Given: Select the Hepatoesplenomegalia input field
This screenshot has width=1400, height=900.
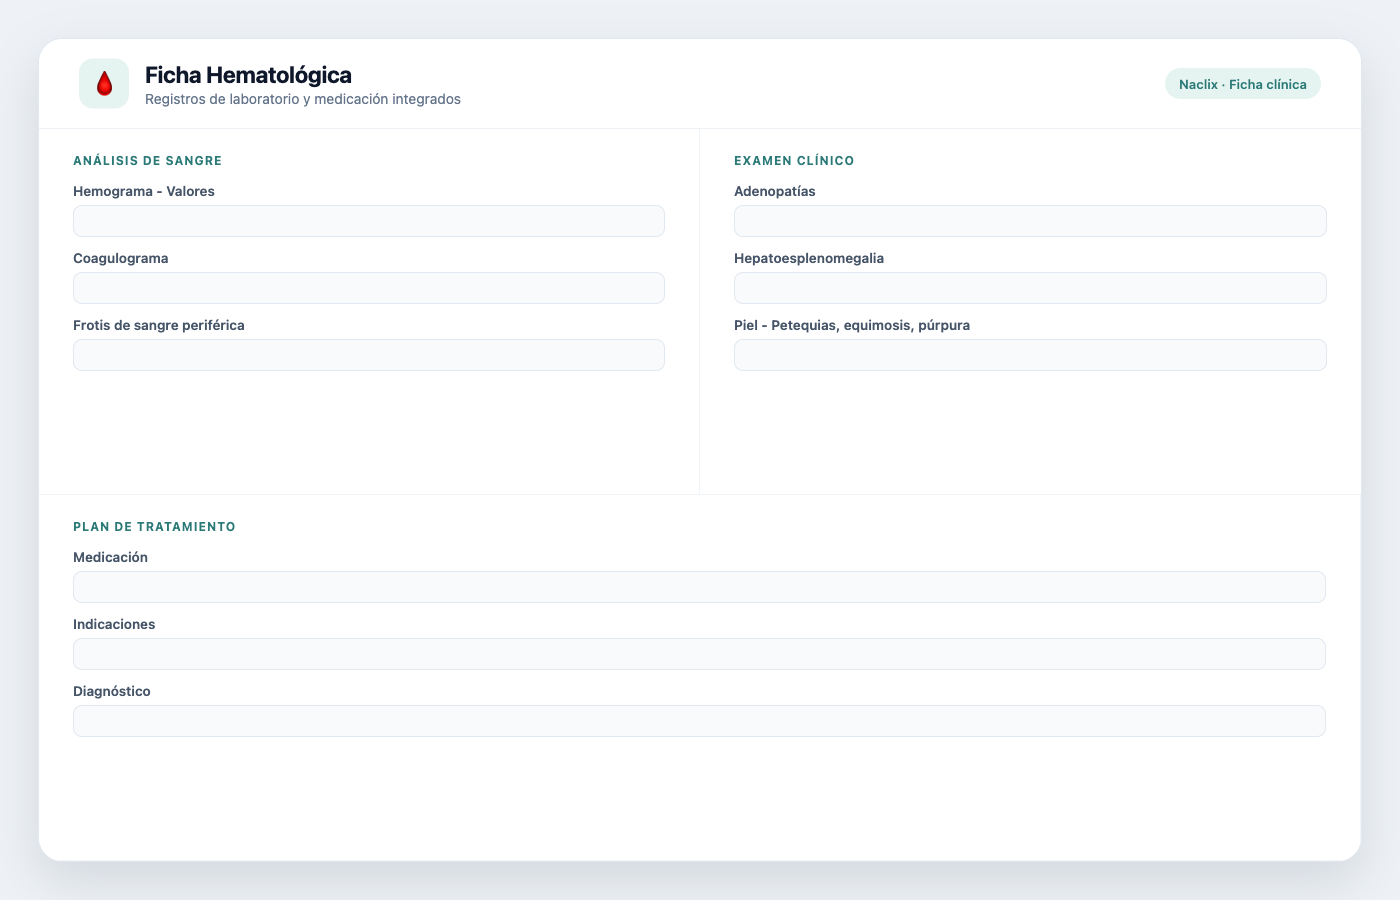Looking at the screenshot, I should tap(1030, 288).
